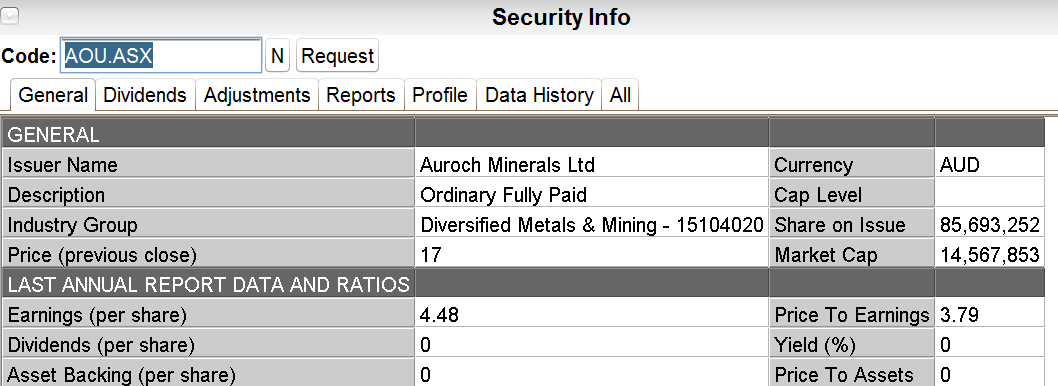Select the Price To Assets label
This screenshot has height=386, width=1058.
tap(852, 374)
